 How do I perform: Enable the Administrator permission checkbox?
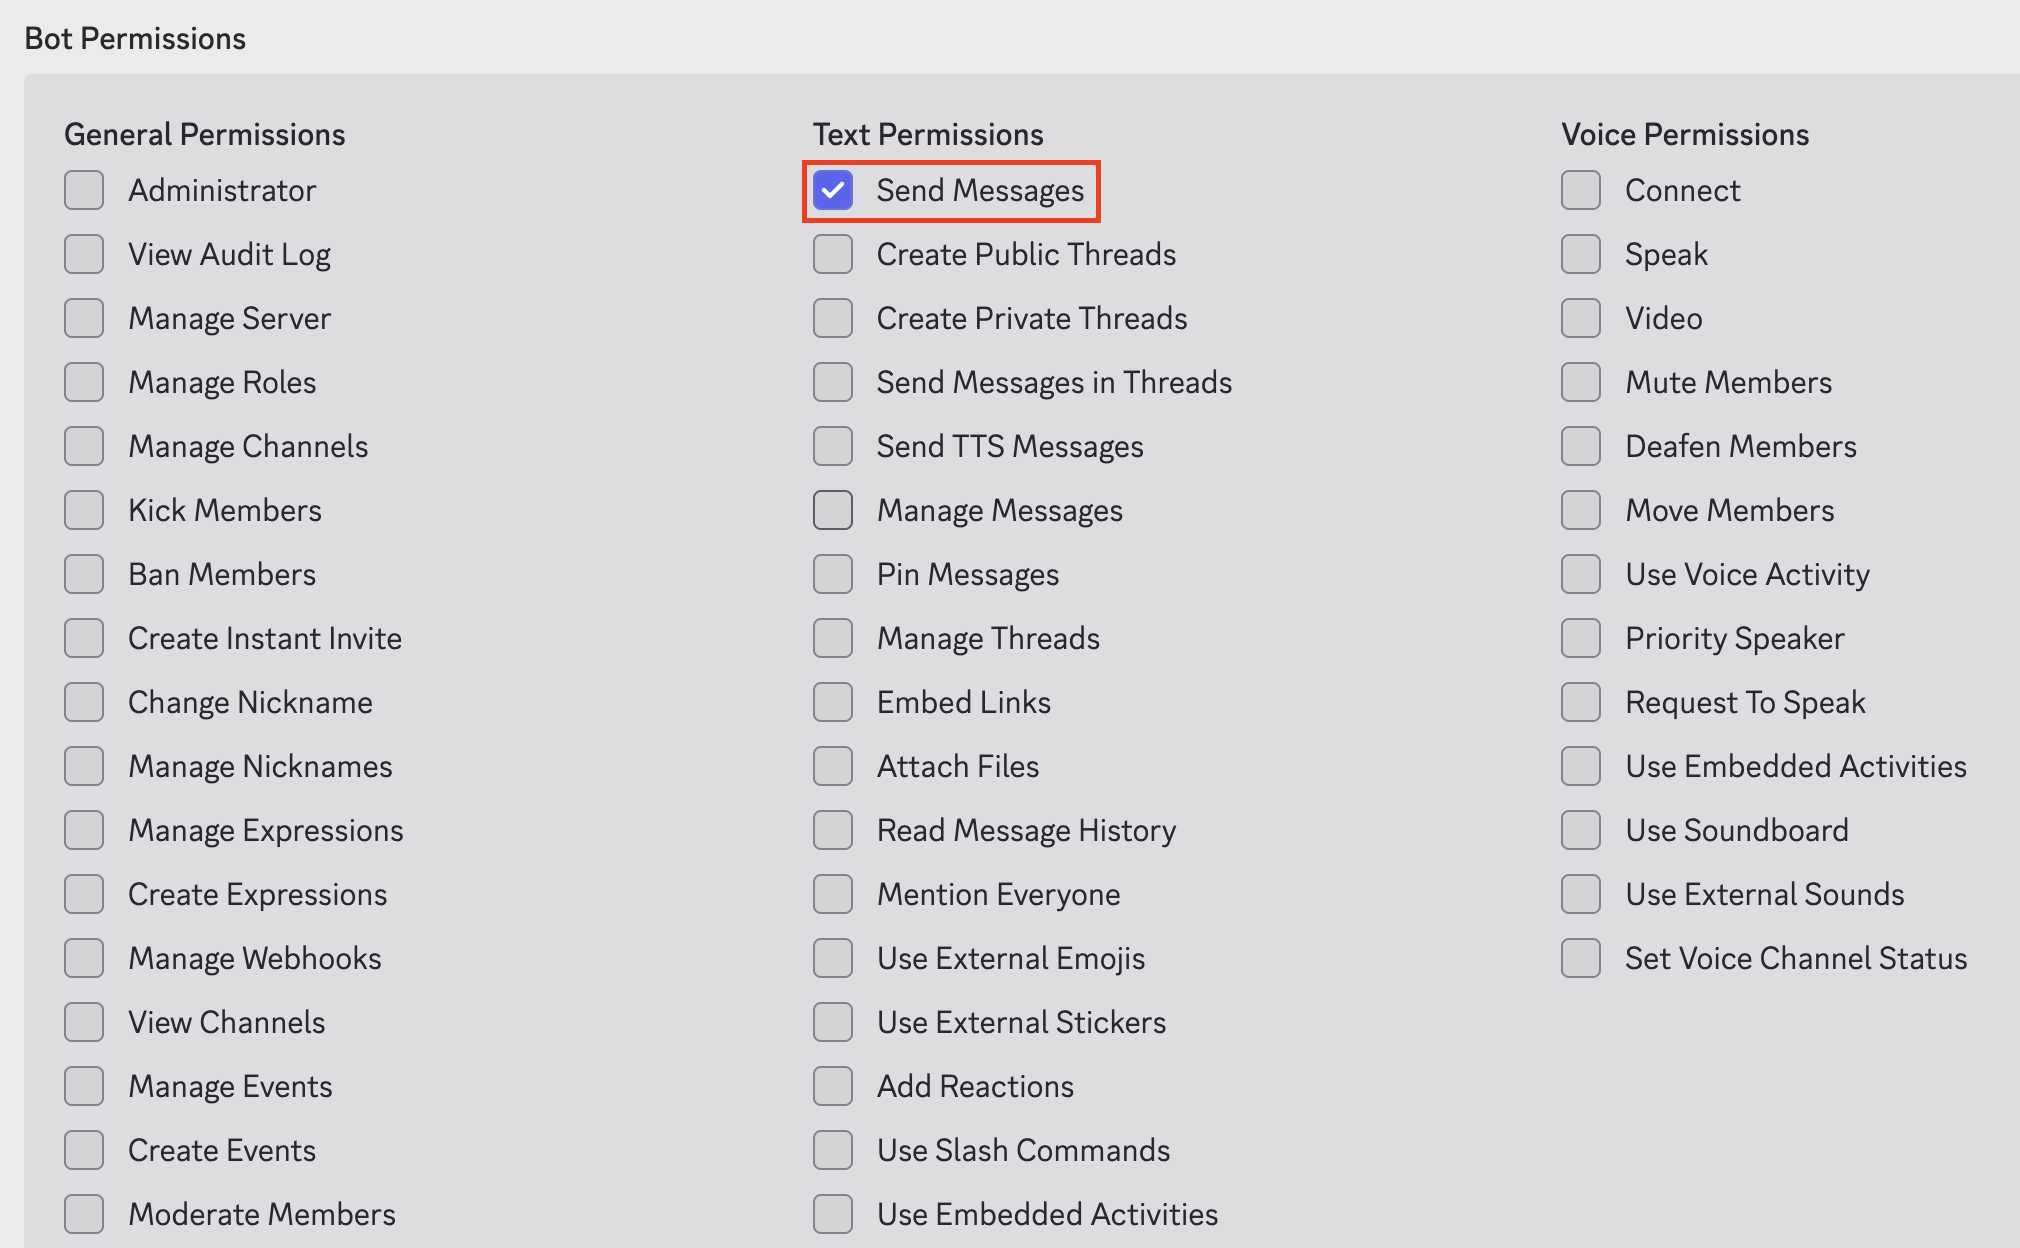[x=84, y=190]
